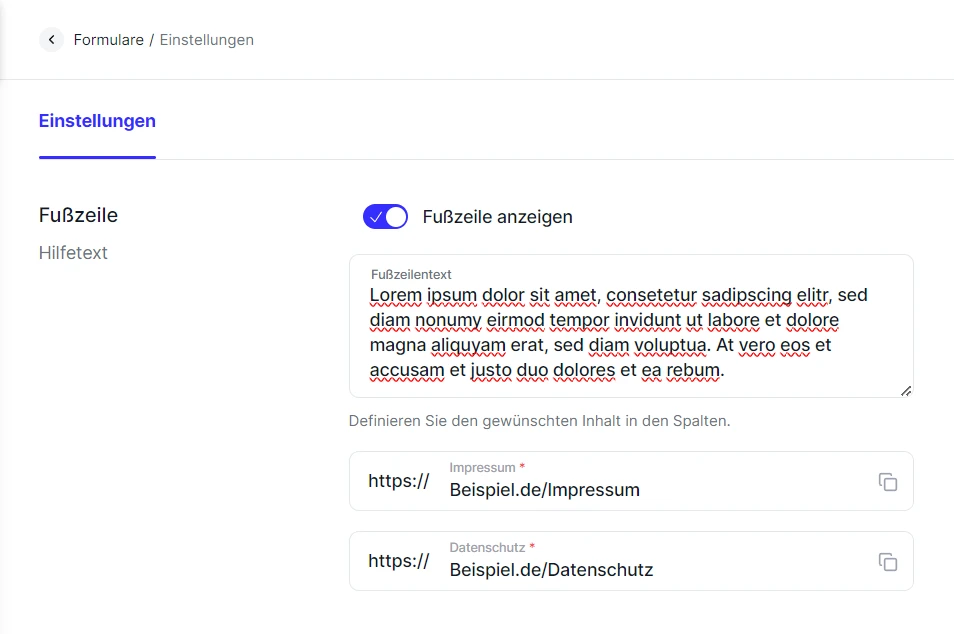Screen dimensions: 954x634
Task: Click the textarea resize handle
Action: 906,391
